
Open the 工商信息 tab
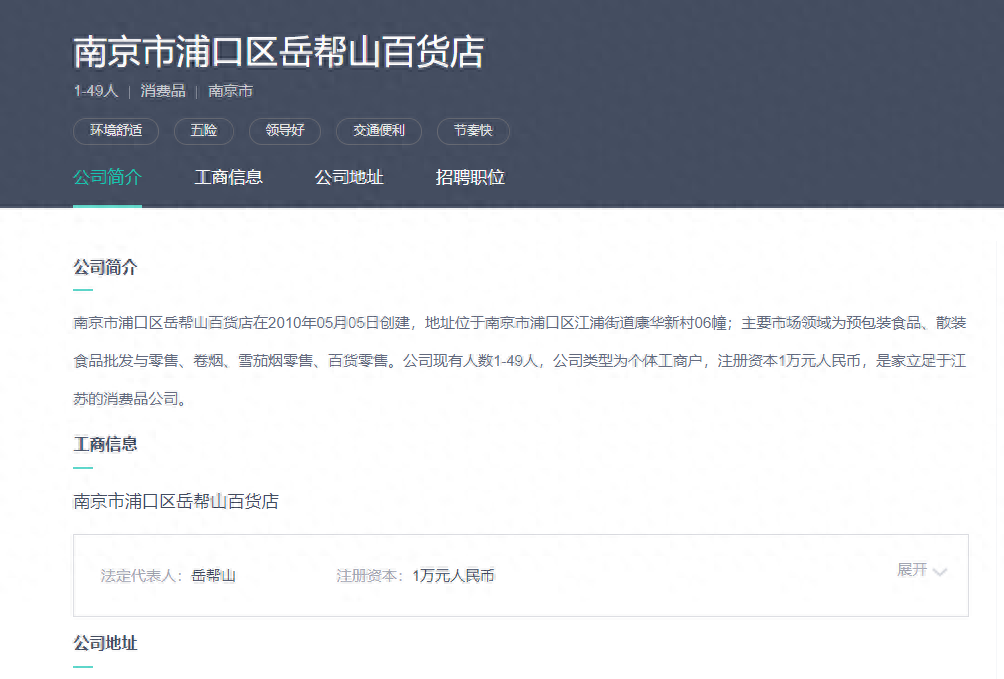[228, 178]
